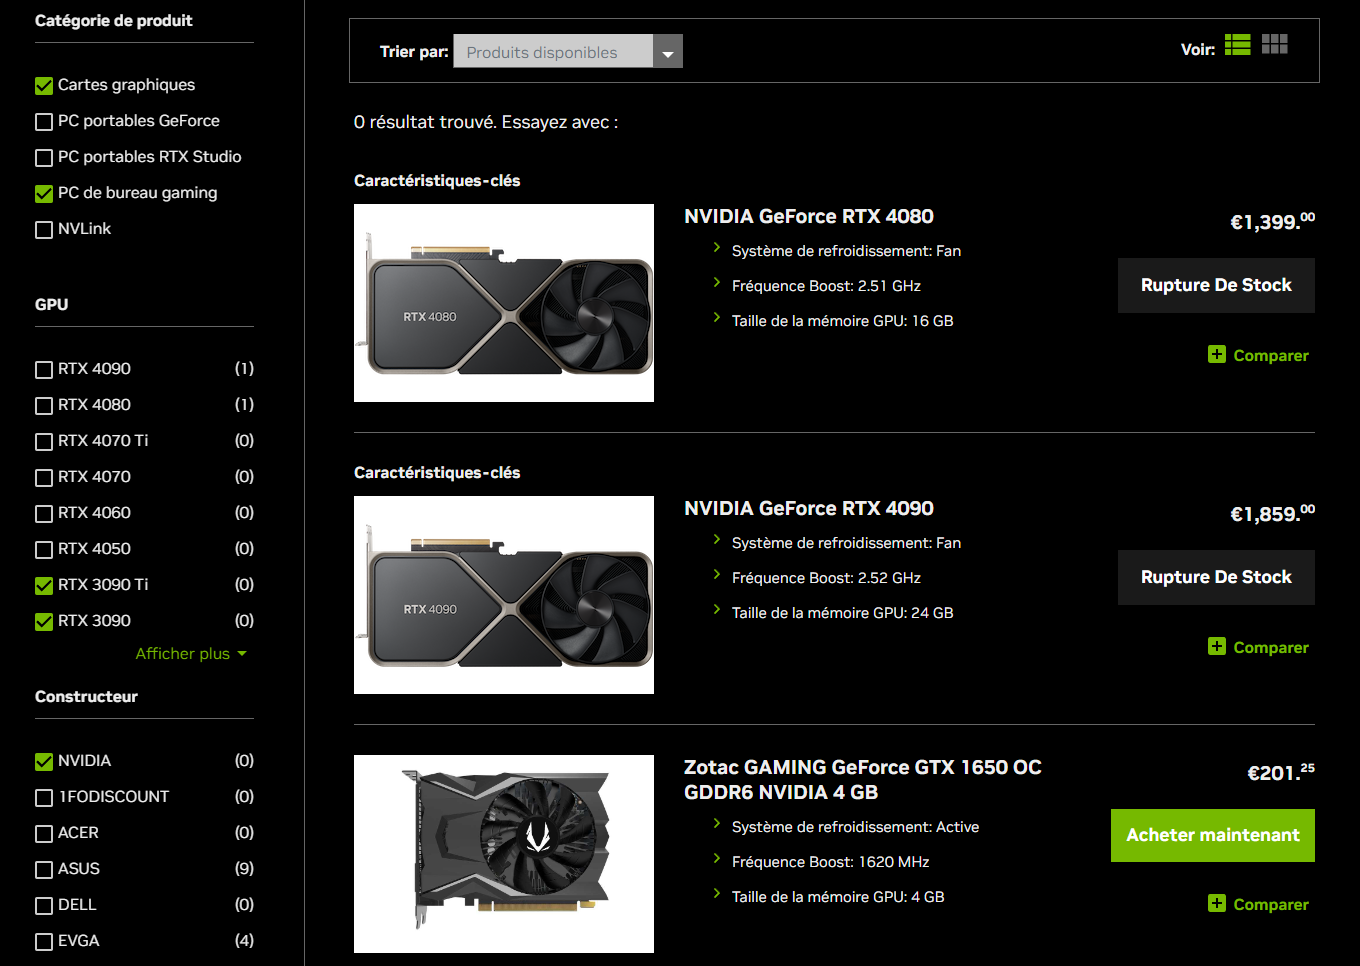Click 'Fréquence Boost: 2.52 GHz' spec
Screen dimensions: 1360x966
click(x=826, y=578)
